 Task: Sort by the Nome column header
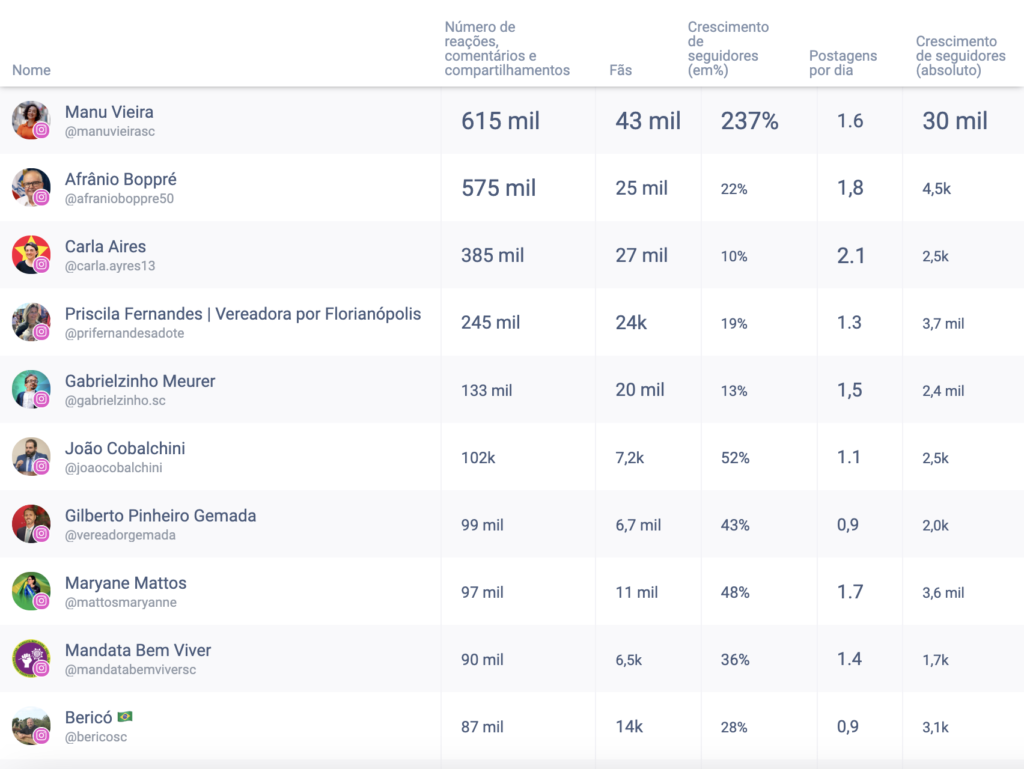pos(31,70)
